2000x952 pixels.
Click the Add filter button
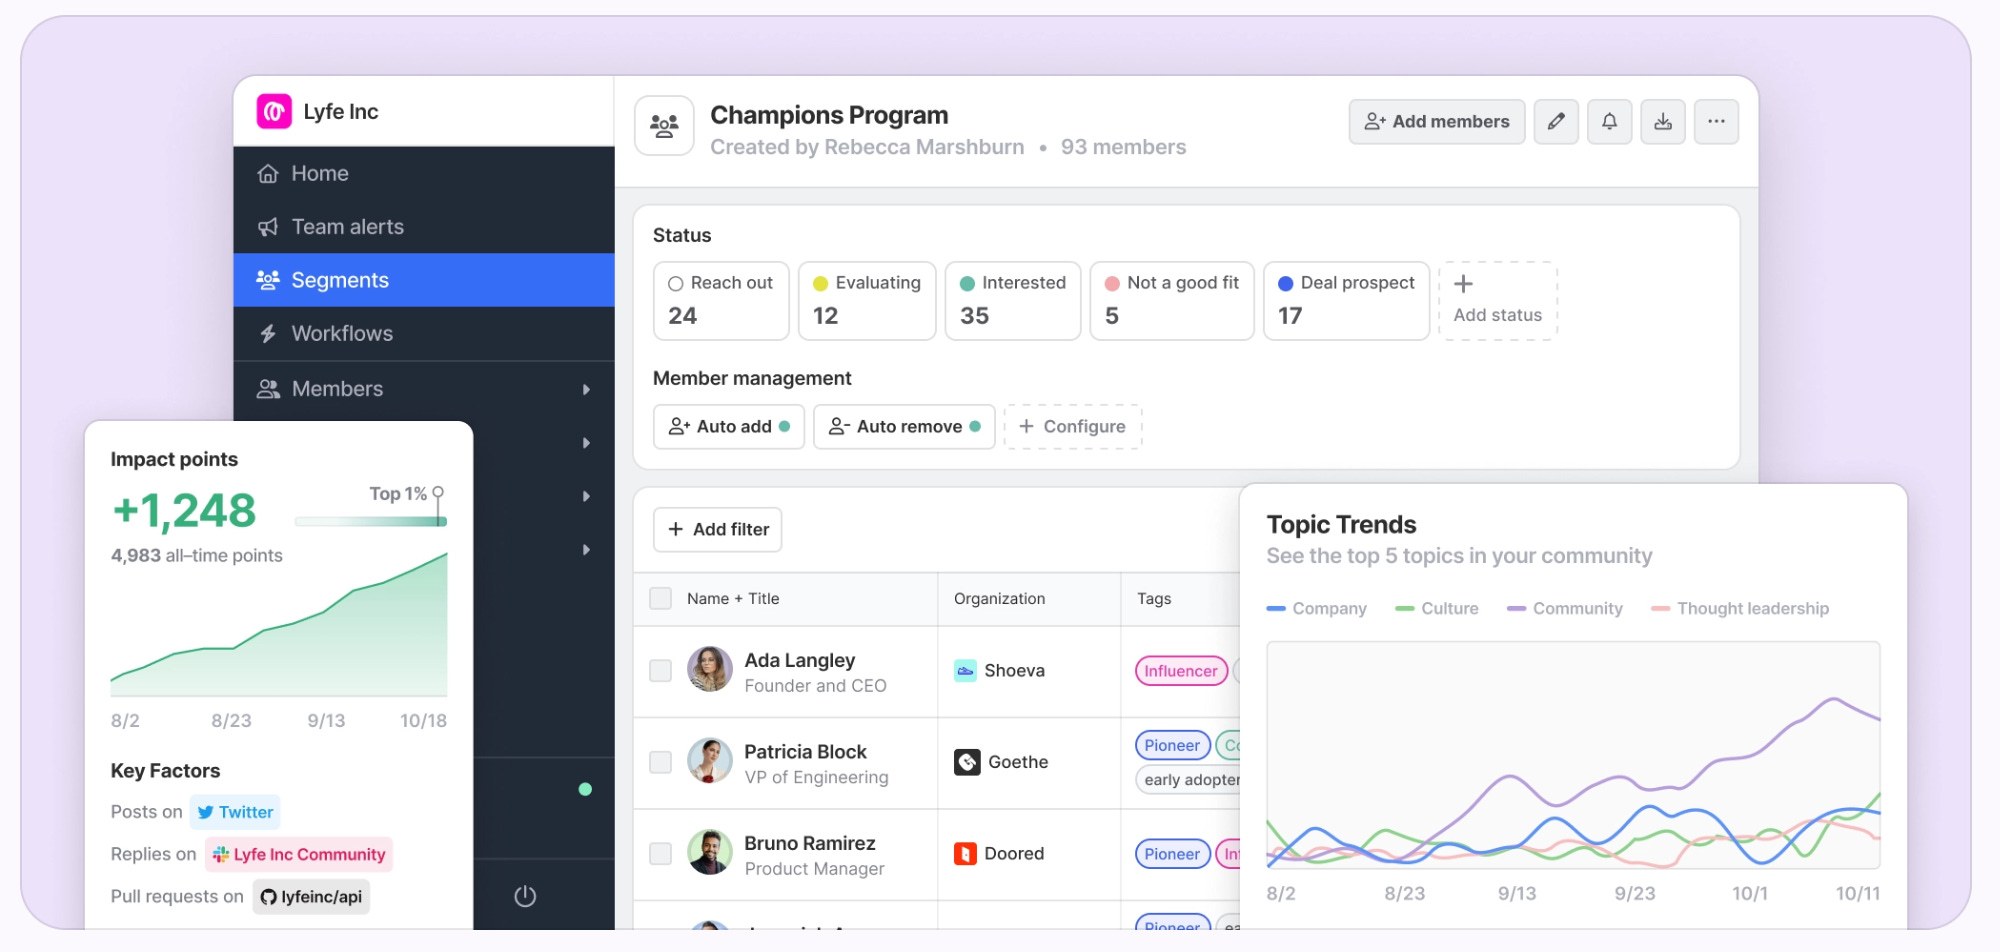click(x=718, y=530)
